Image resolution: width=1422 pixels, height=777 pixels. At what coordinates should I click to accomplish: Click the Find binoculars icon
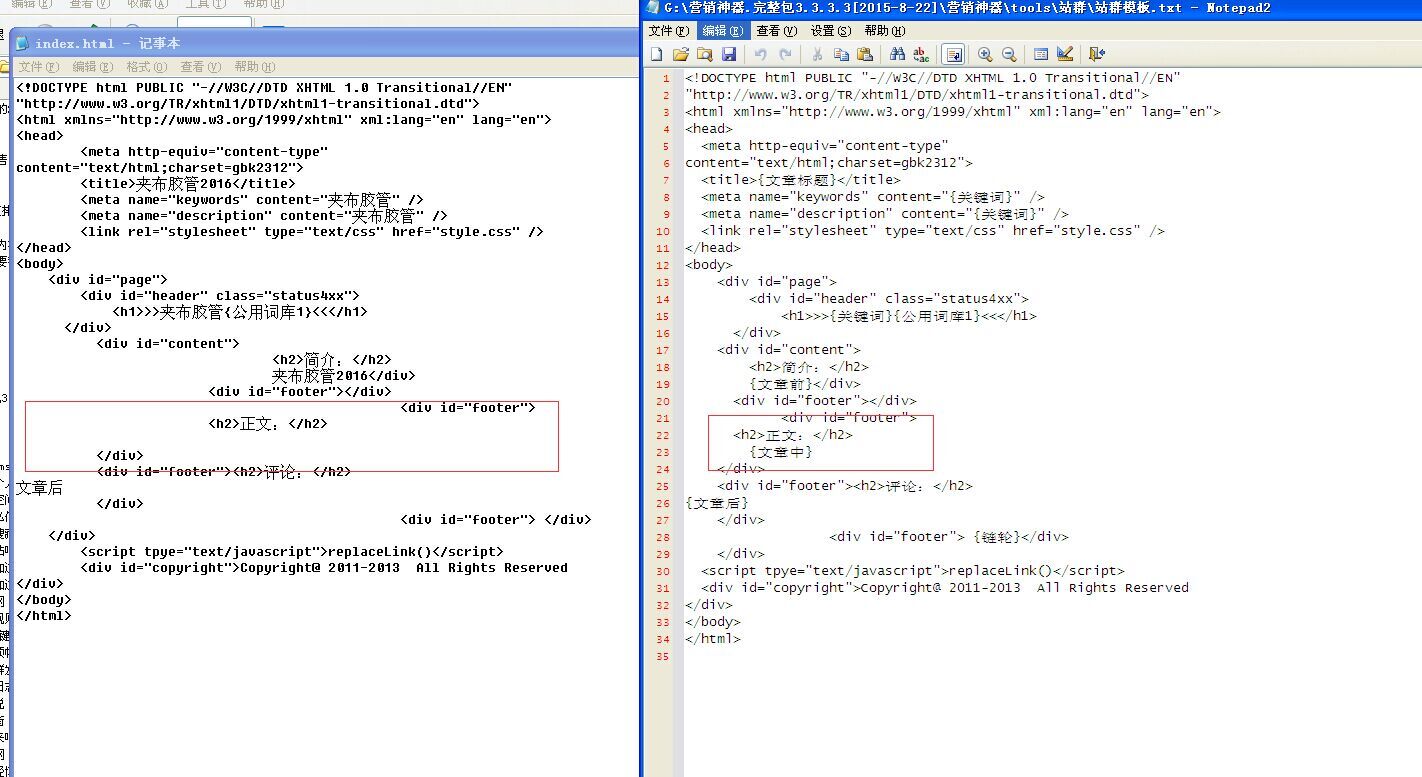tap(897, 54)
